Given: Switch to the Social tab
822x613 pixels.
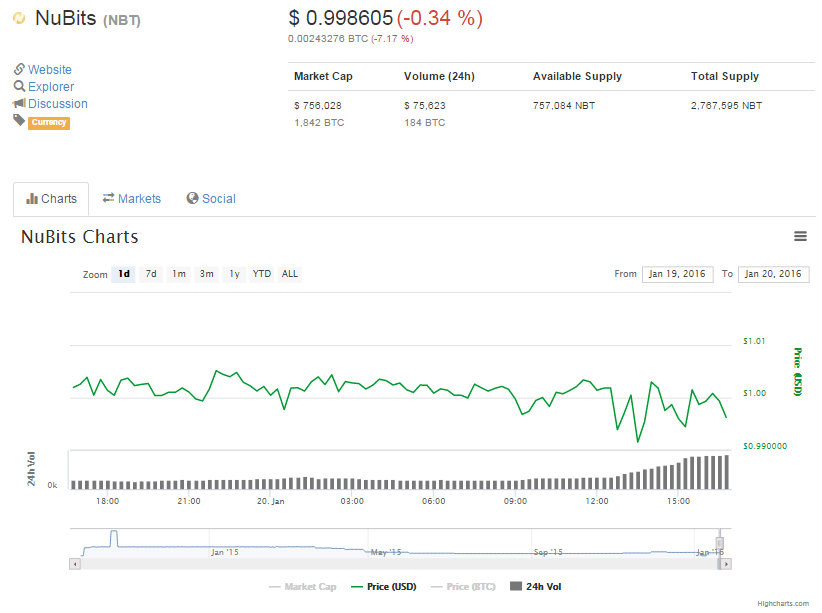Looking at the screenshot, I should click(211, 199).
